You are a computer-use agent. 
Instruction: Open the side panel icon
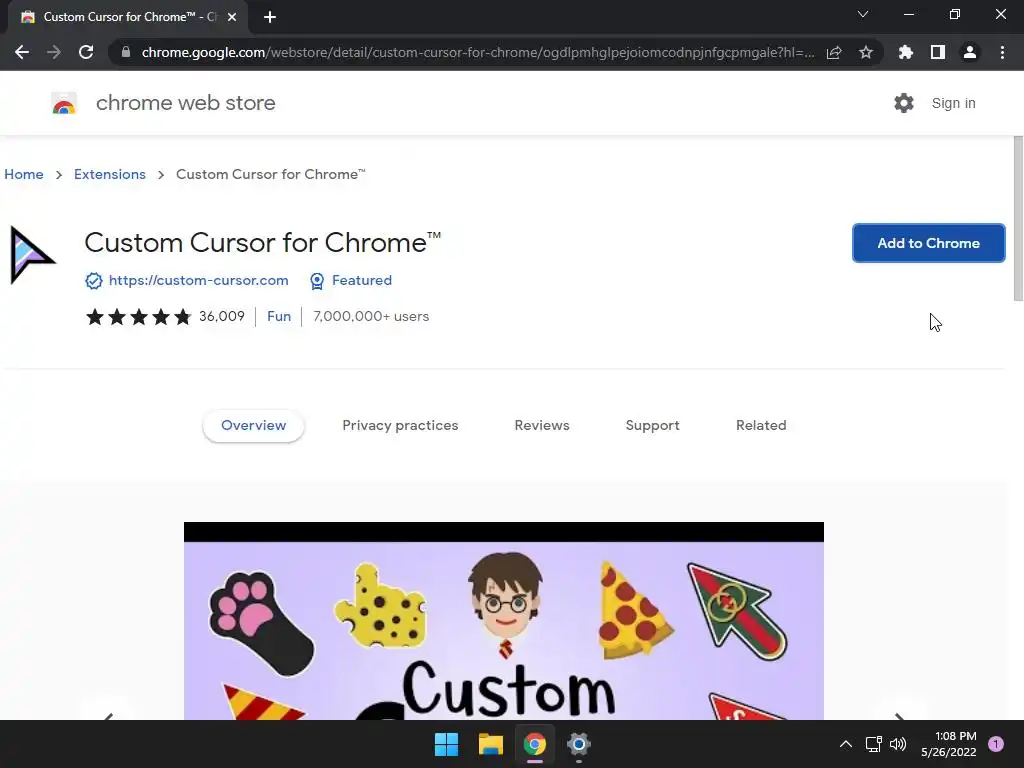click(938, 52)
